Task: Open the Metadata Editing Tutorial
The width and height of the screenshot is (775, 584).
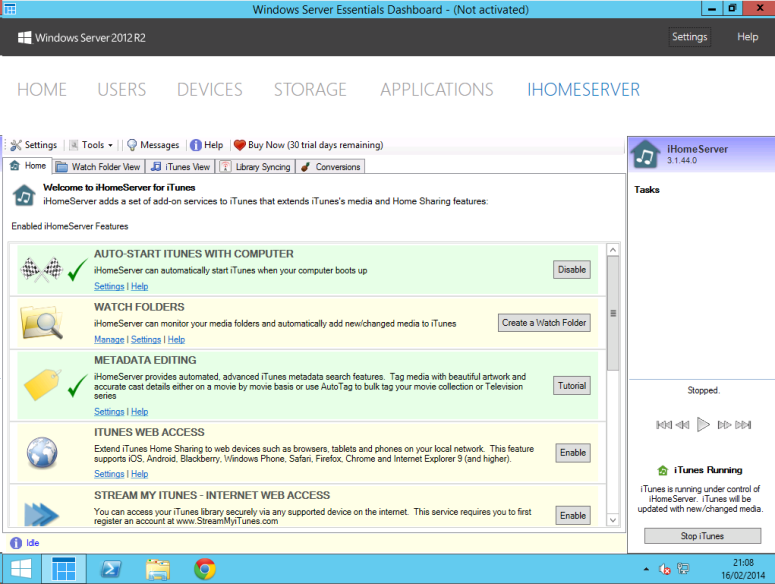Action: [572, 385]
